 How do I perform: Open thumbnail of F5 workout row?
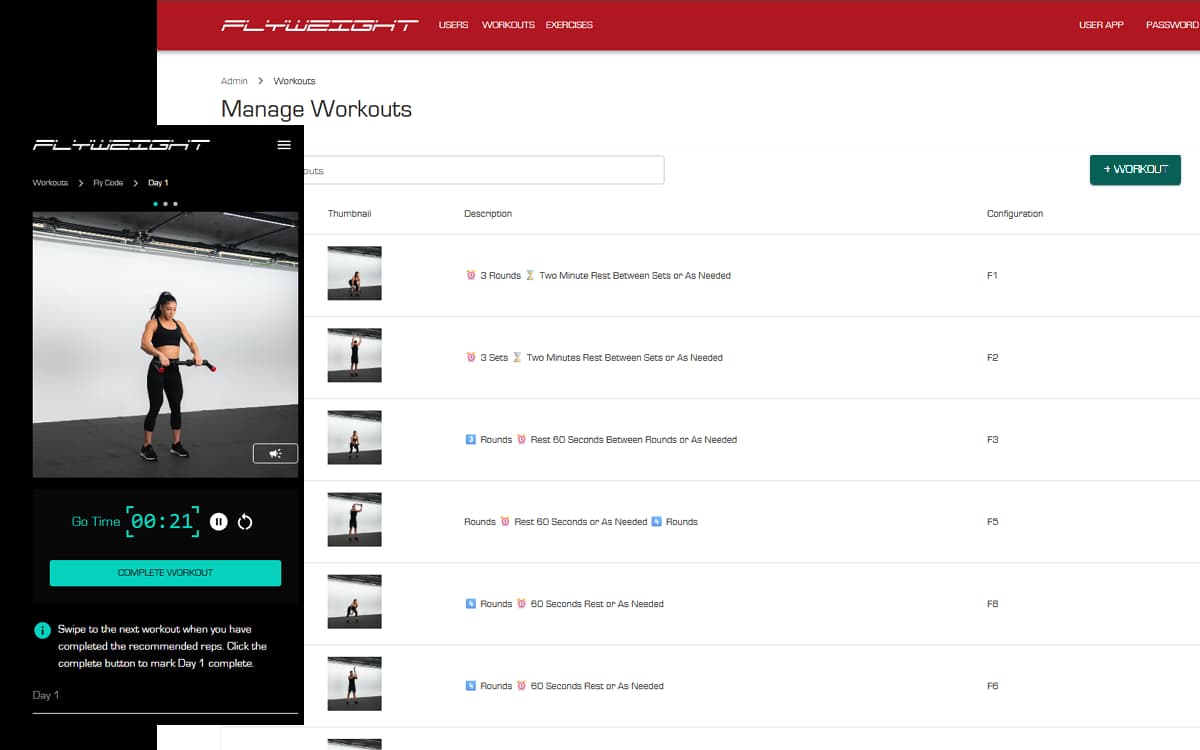tap(354, 519)
